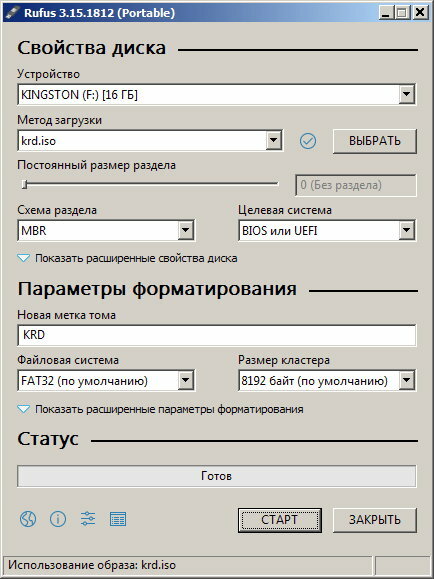Click the checksum verify checkmark icon
434x579 pixels.
(308, 141)
